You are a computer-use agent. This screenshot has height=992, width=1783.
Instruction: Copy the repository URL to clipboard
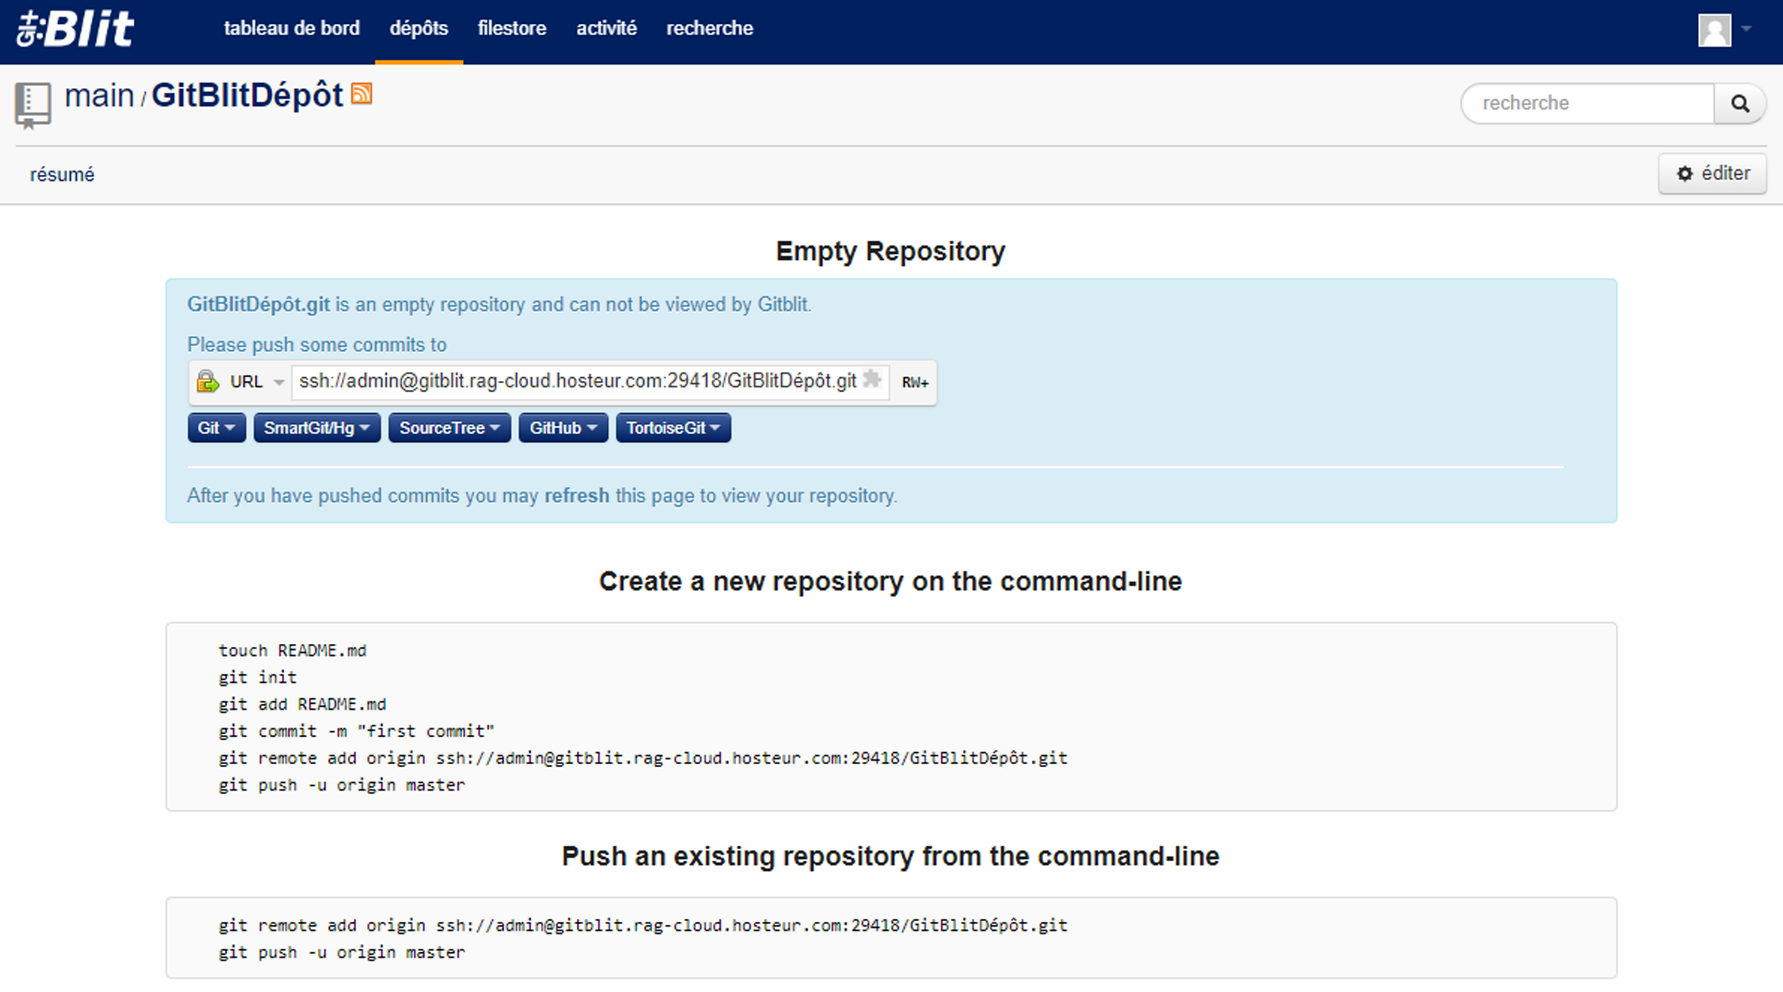[x=872, y=380]
